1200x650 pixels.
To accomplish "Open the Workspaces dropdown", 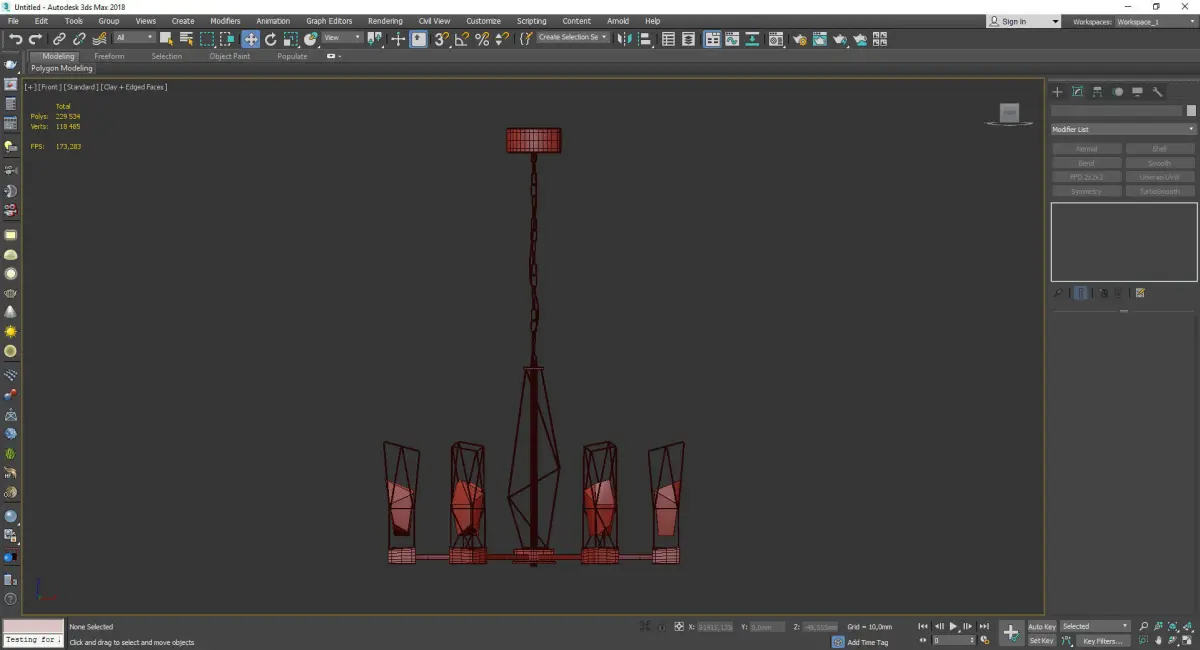I will click(1153, 21).
